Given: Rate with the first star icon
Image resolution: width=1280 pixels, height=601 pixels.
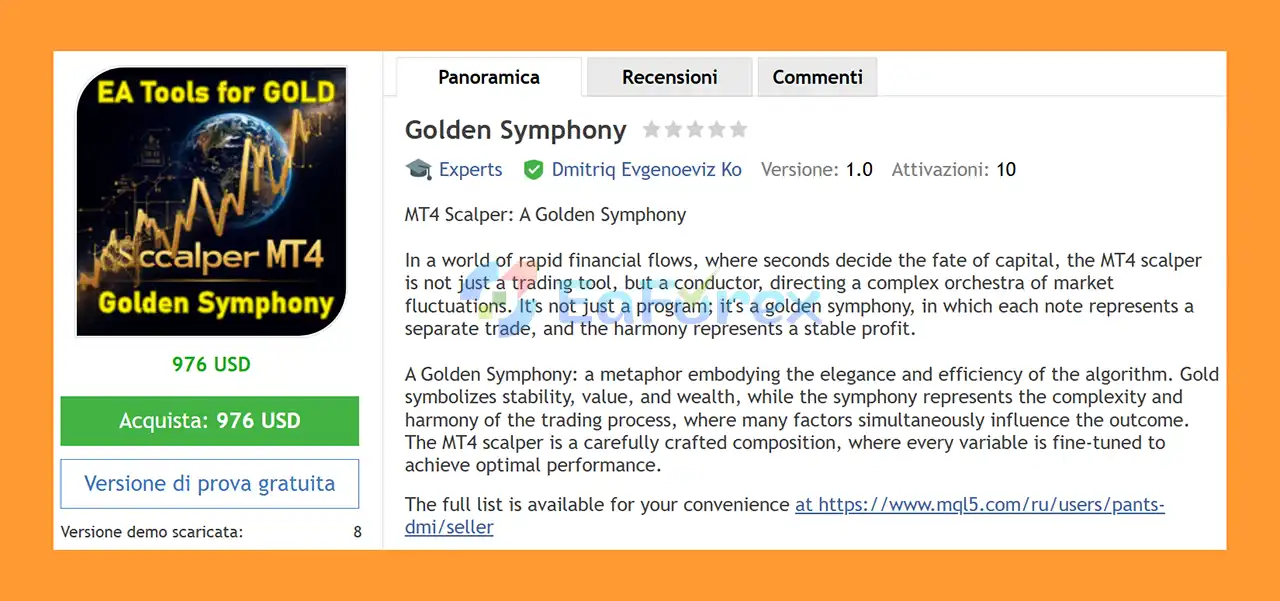Looking at the screenshot, I should [x=651, y=129].
